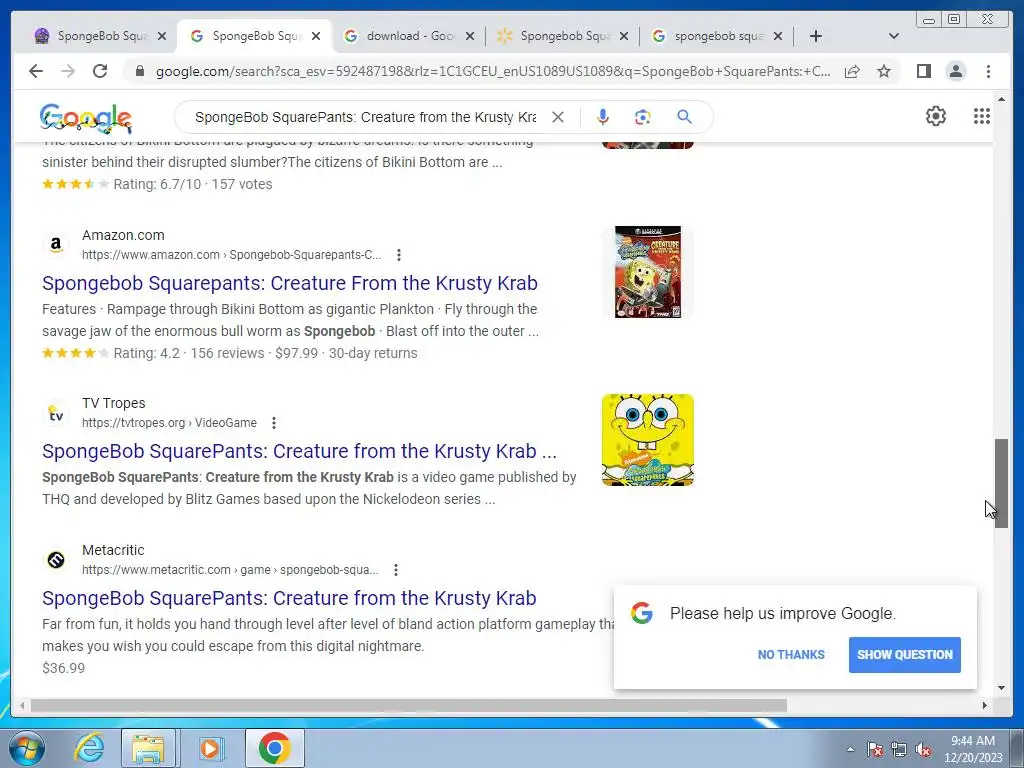The height and width of the screenshot is (768, 1024).
Task: Submit search with magnifier icon
Action: (x=684, y=117)
